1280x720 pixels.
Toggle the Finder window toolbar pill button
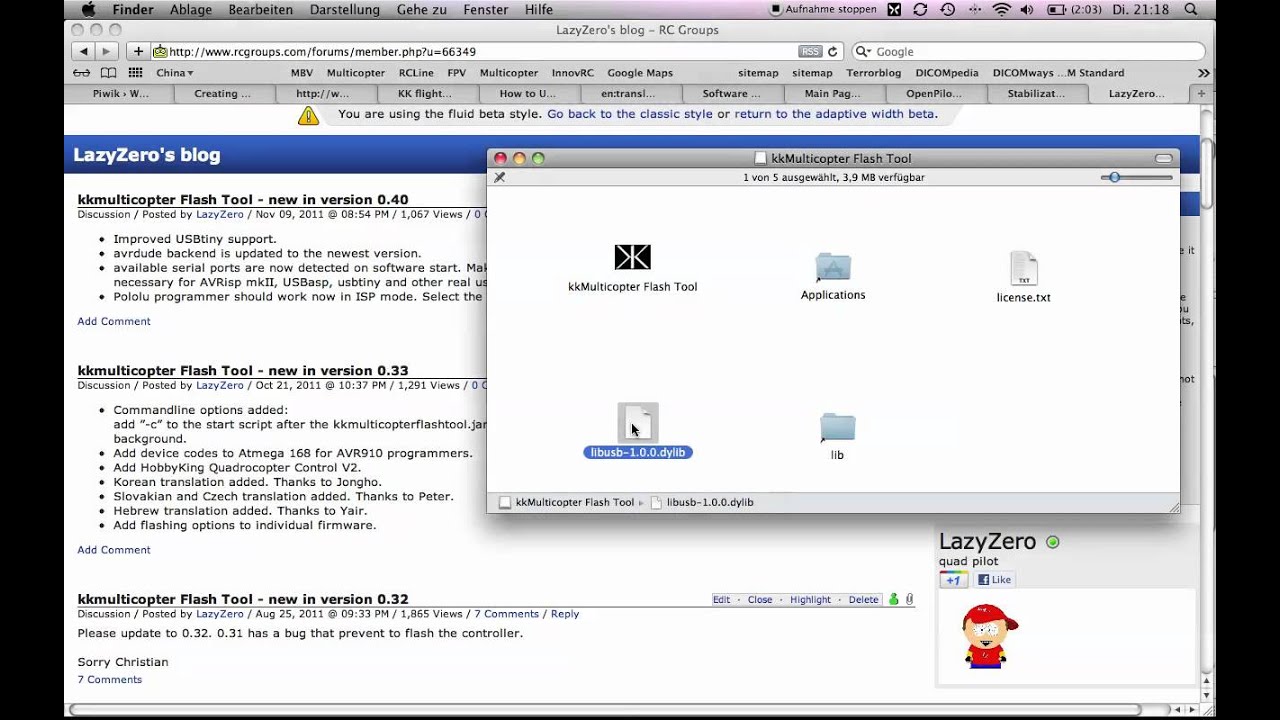[x=1163, y=158]
